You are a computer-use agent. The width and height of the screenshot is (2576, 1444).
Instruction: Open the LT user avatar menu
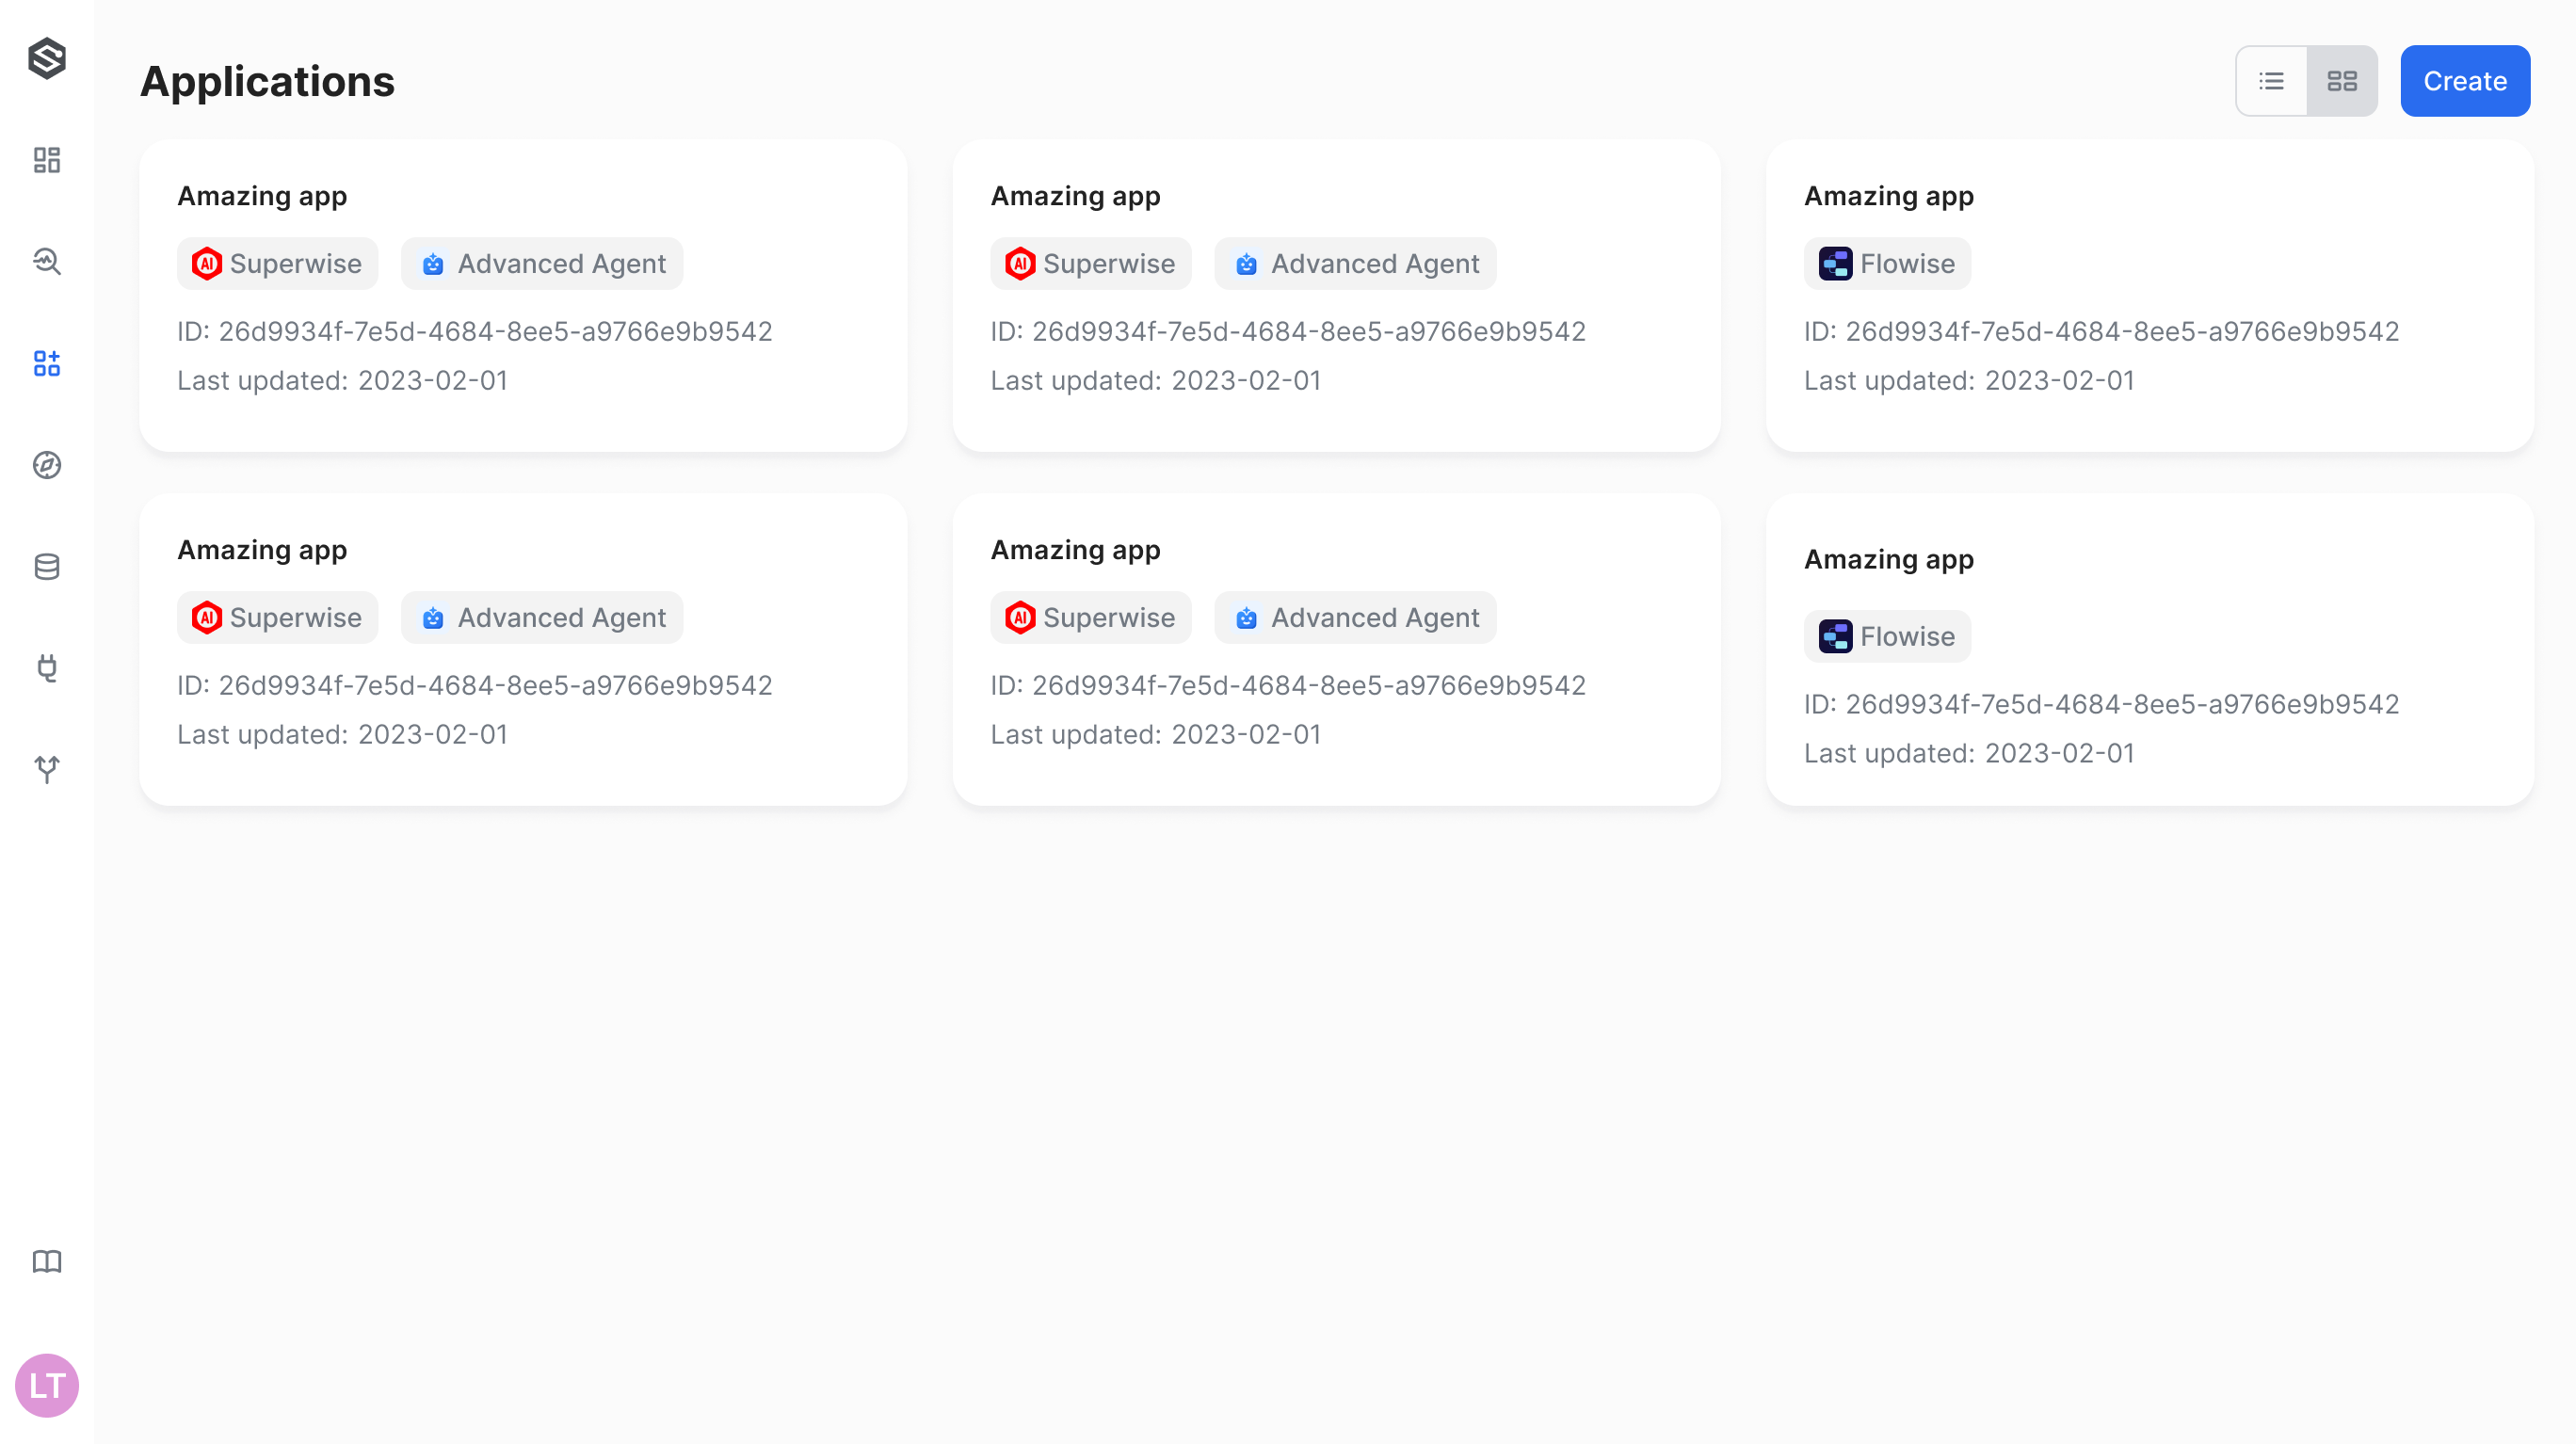[x=47, y=1386]
